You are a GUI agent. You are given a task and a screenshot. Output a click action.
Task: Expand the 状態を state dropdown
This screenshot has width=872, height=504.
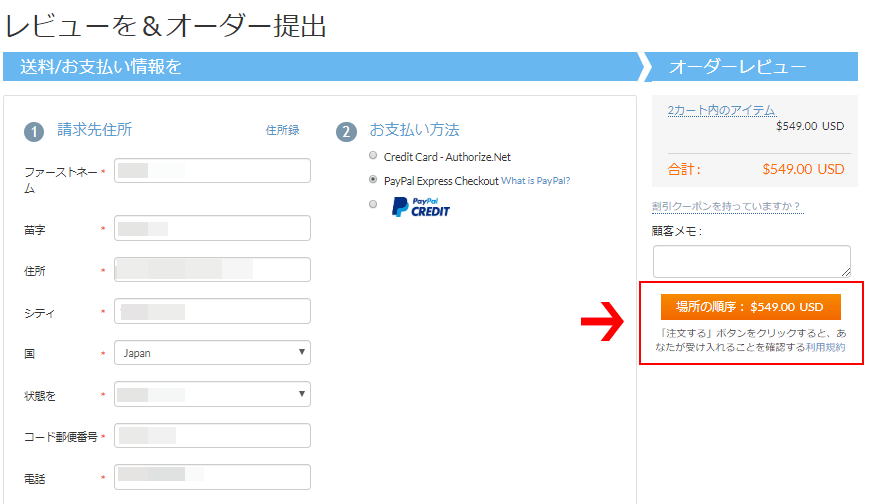212,395
